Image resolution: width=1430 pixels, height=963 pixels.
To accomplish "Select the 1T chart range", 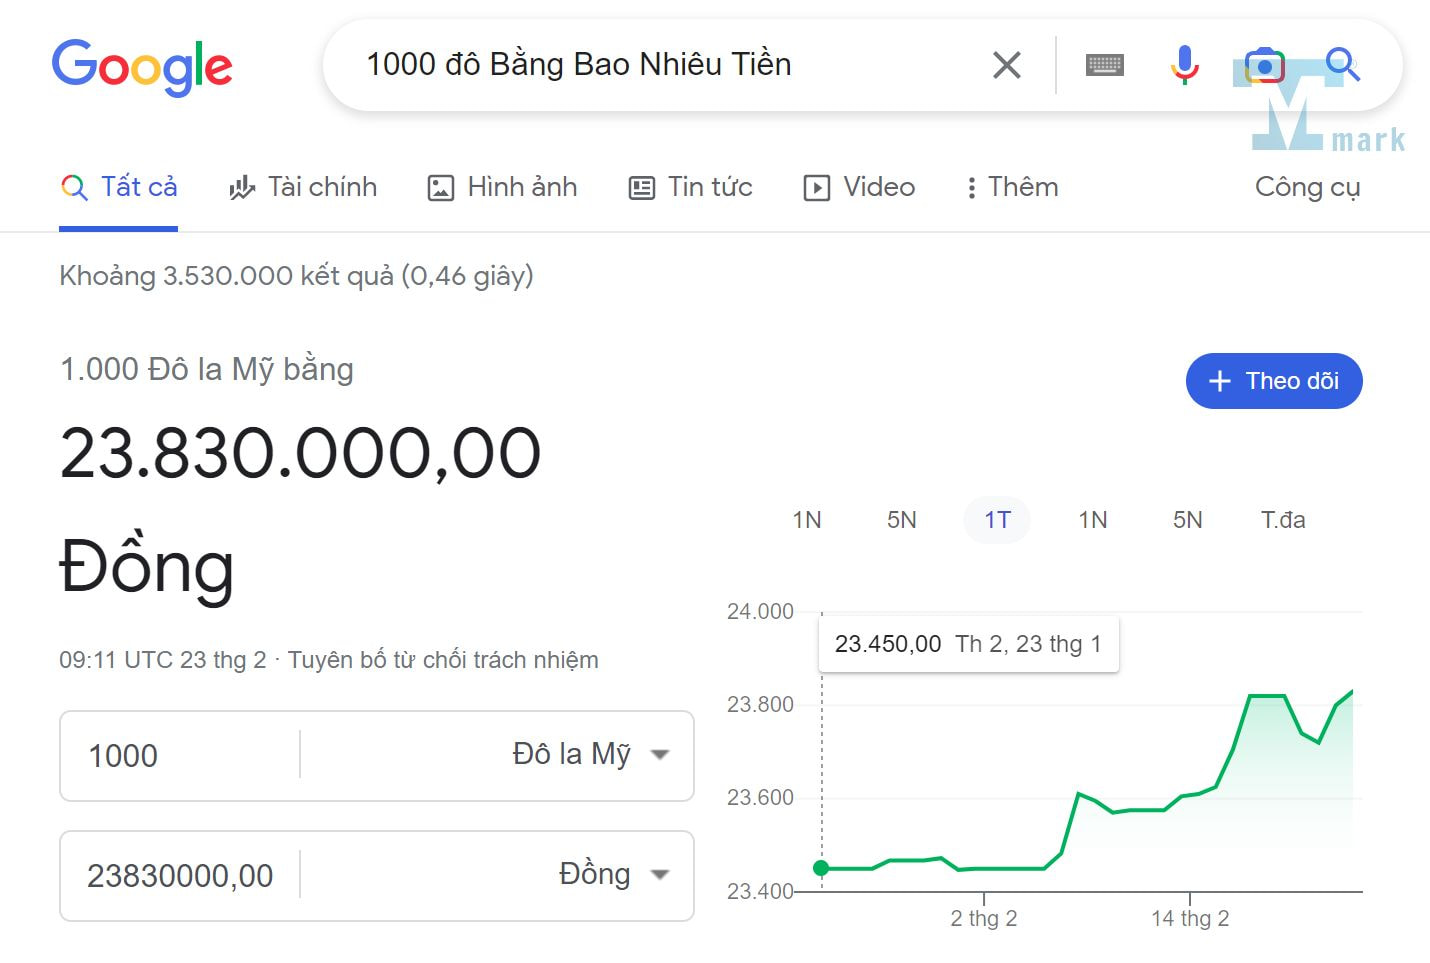I will click(997, 520).
